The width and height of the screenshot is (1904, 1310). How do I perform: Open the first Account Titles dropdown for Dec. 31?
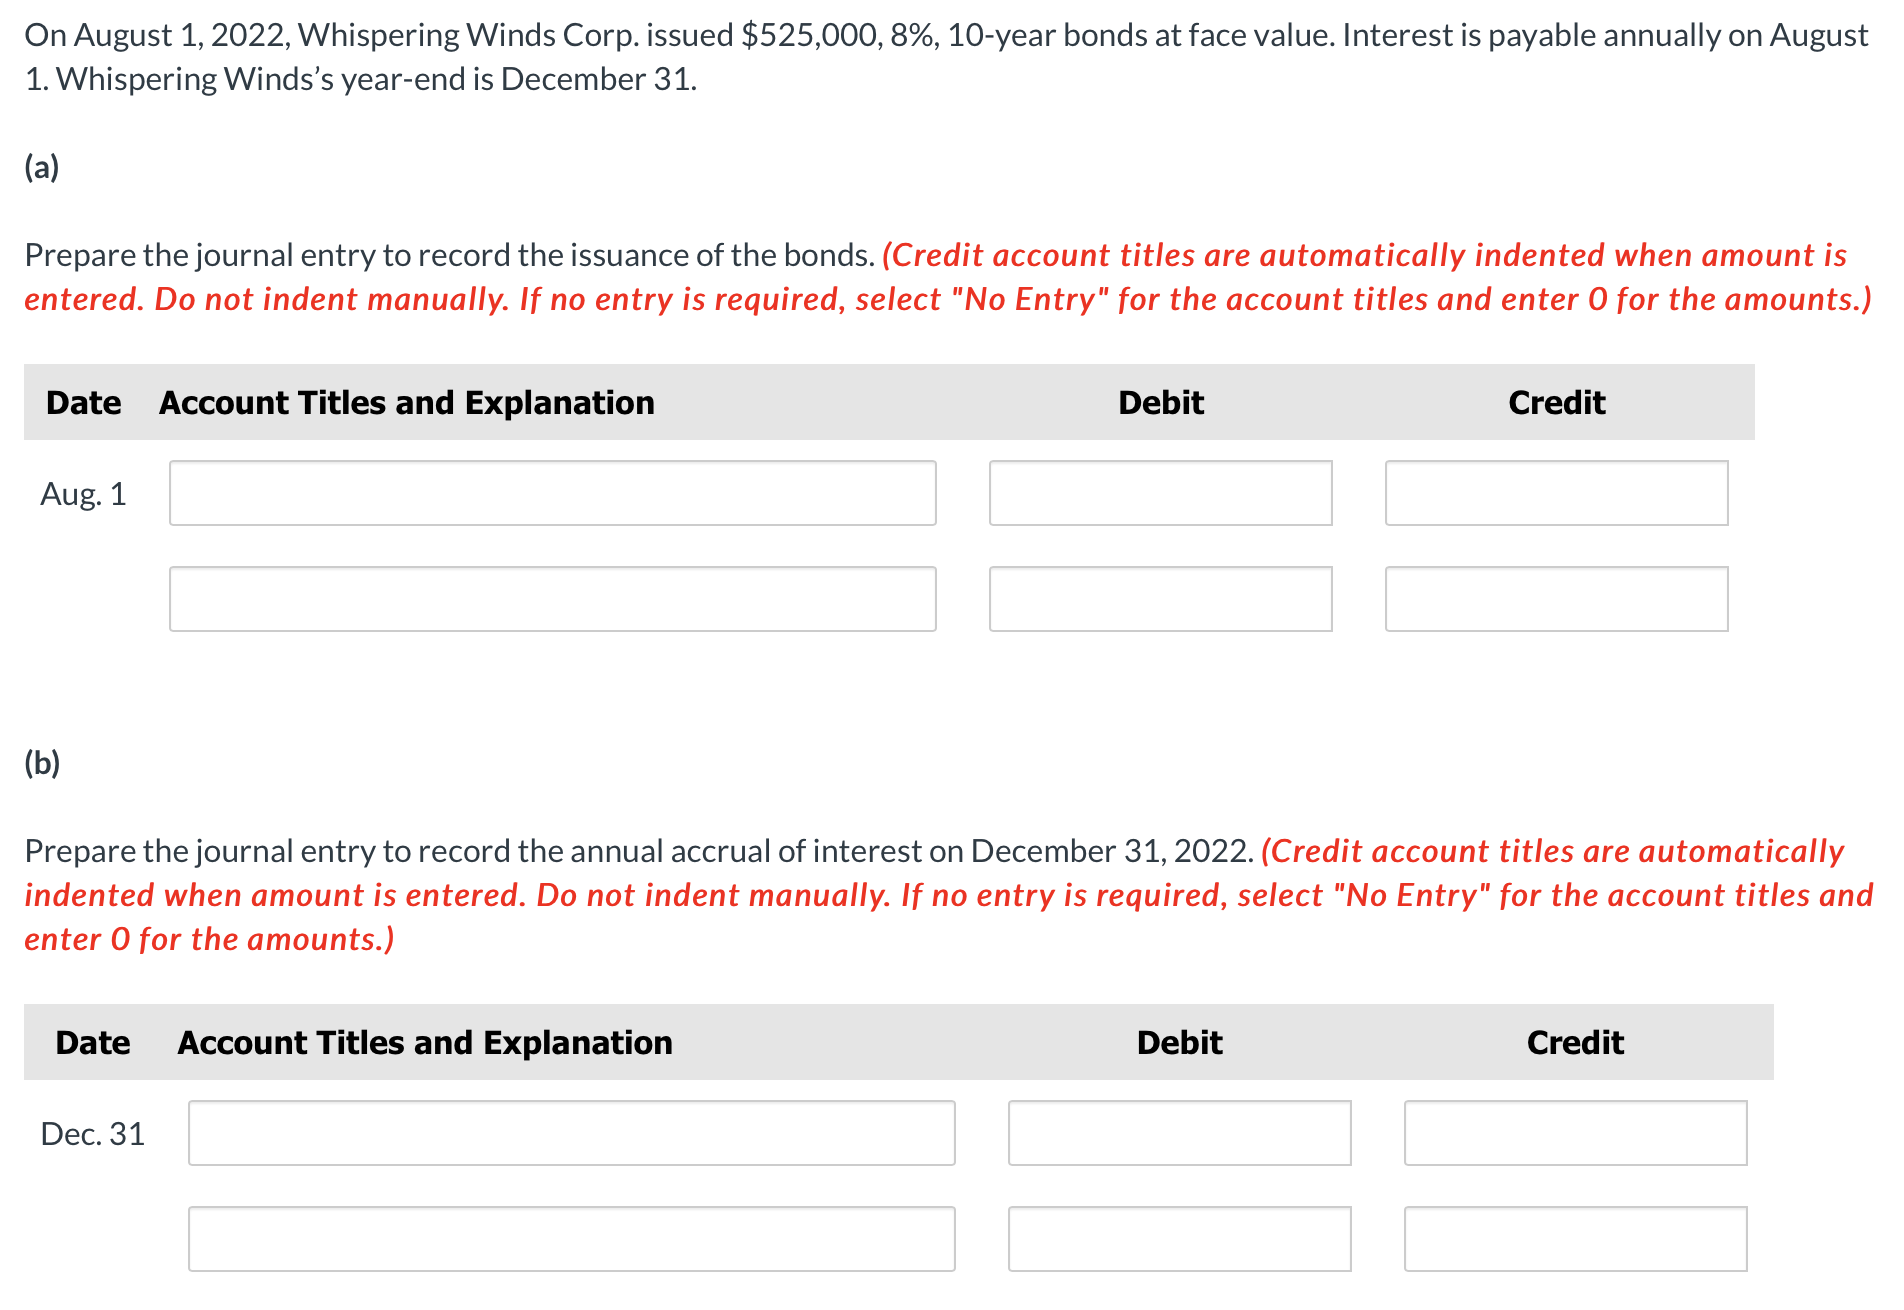click(570, 1133)
